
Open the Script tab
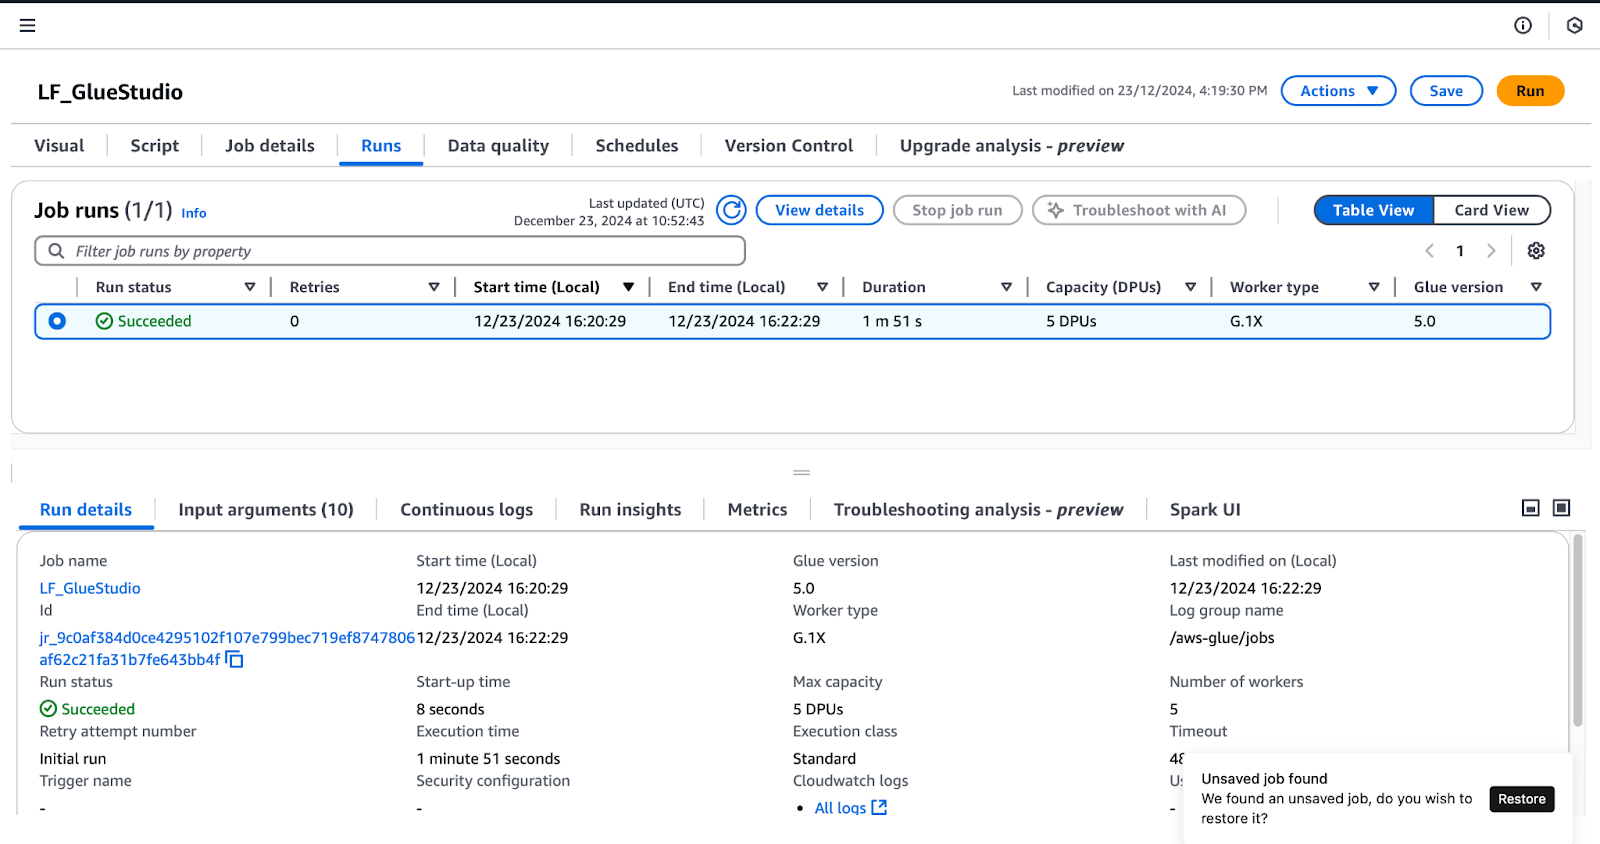154,146
